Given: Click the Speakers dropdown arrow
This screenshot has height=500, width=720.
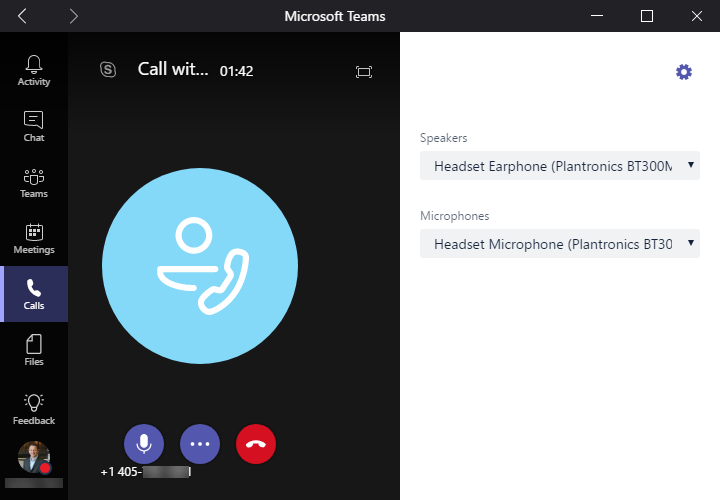Looking at the screenshot, I should (x=691, y=165).
